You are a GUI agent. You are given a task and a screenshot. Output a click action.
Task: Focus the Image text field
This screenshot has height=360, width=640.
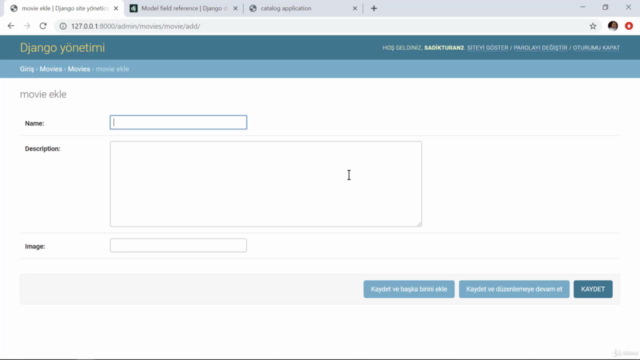coord(178,245)
